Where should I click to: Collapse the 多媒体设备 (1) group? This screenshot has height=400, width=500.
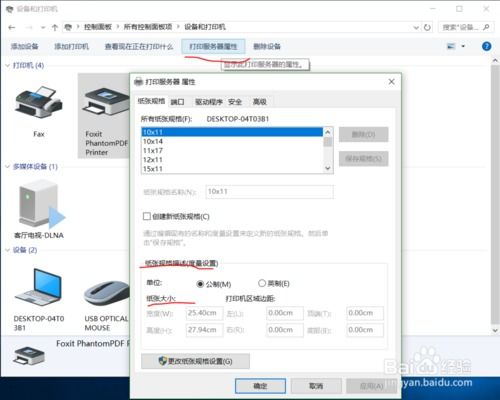pos(7,166)
